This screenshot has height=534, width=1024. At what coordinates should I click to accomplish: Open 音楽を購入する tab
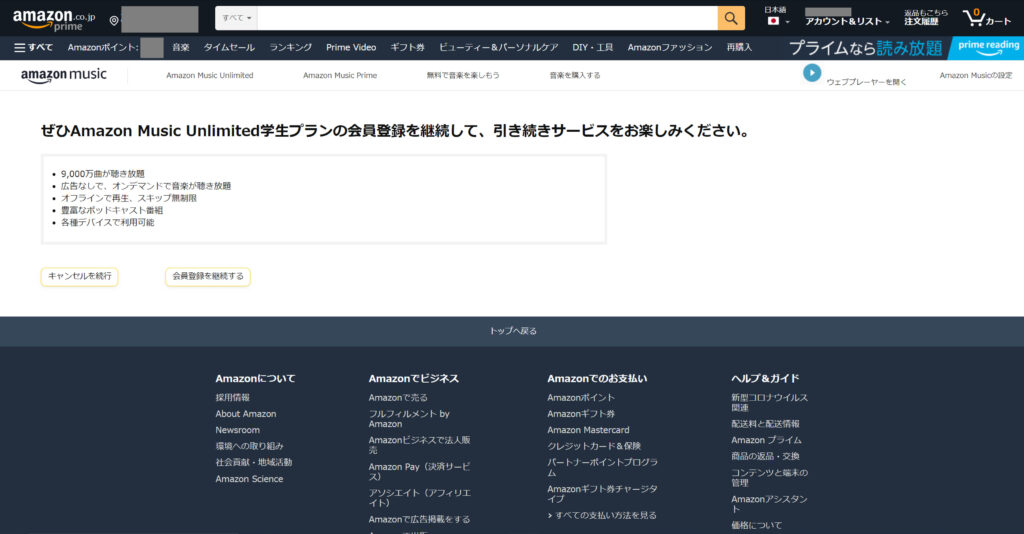pyautogui.click(x=575, y=76)
